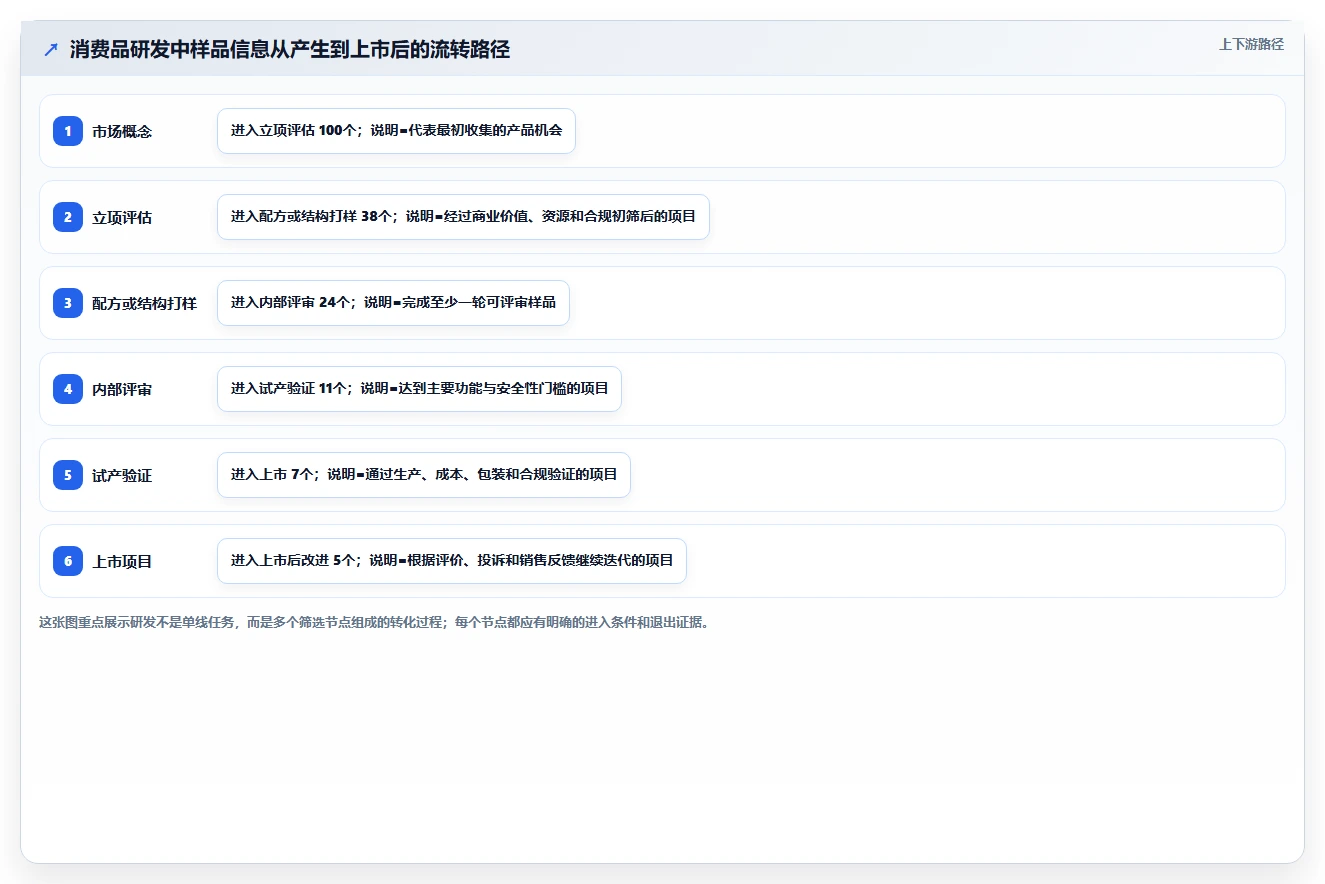Click the 配方或结构打样 stage label
The height and width of the screenshot is (884, 1325).
[144, 303]
